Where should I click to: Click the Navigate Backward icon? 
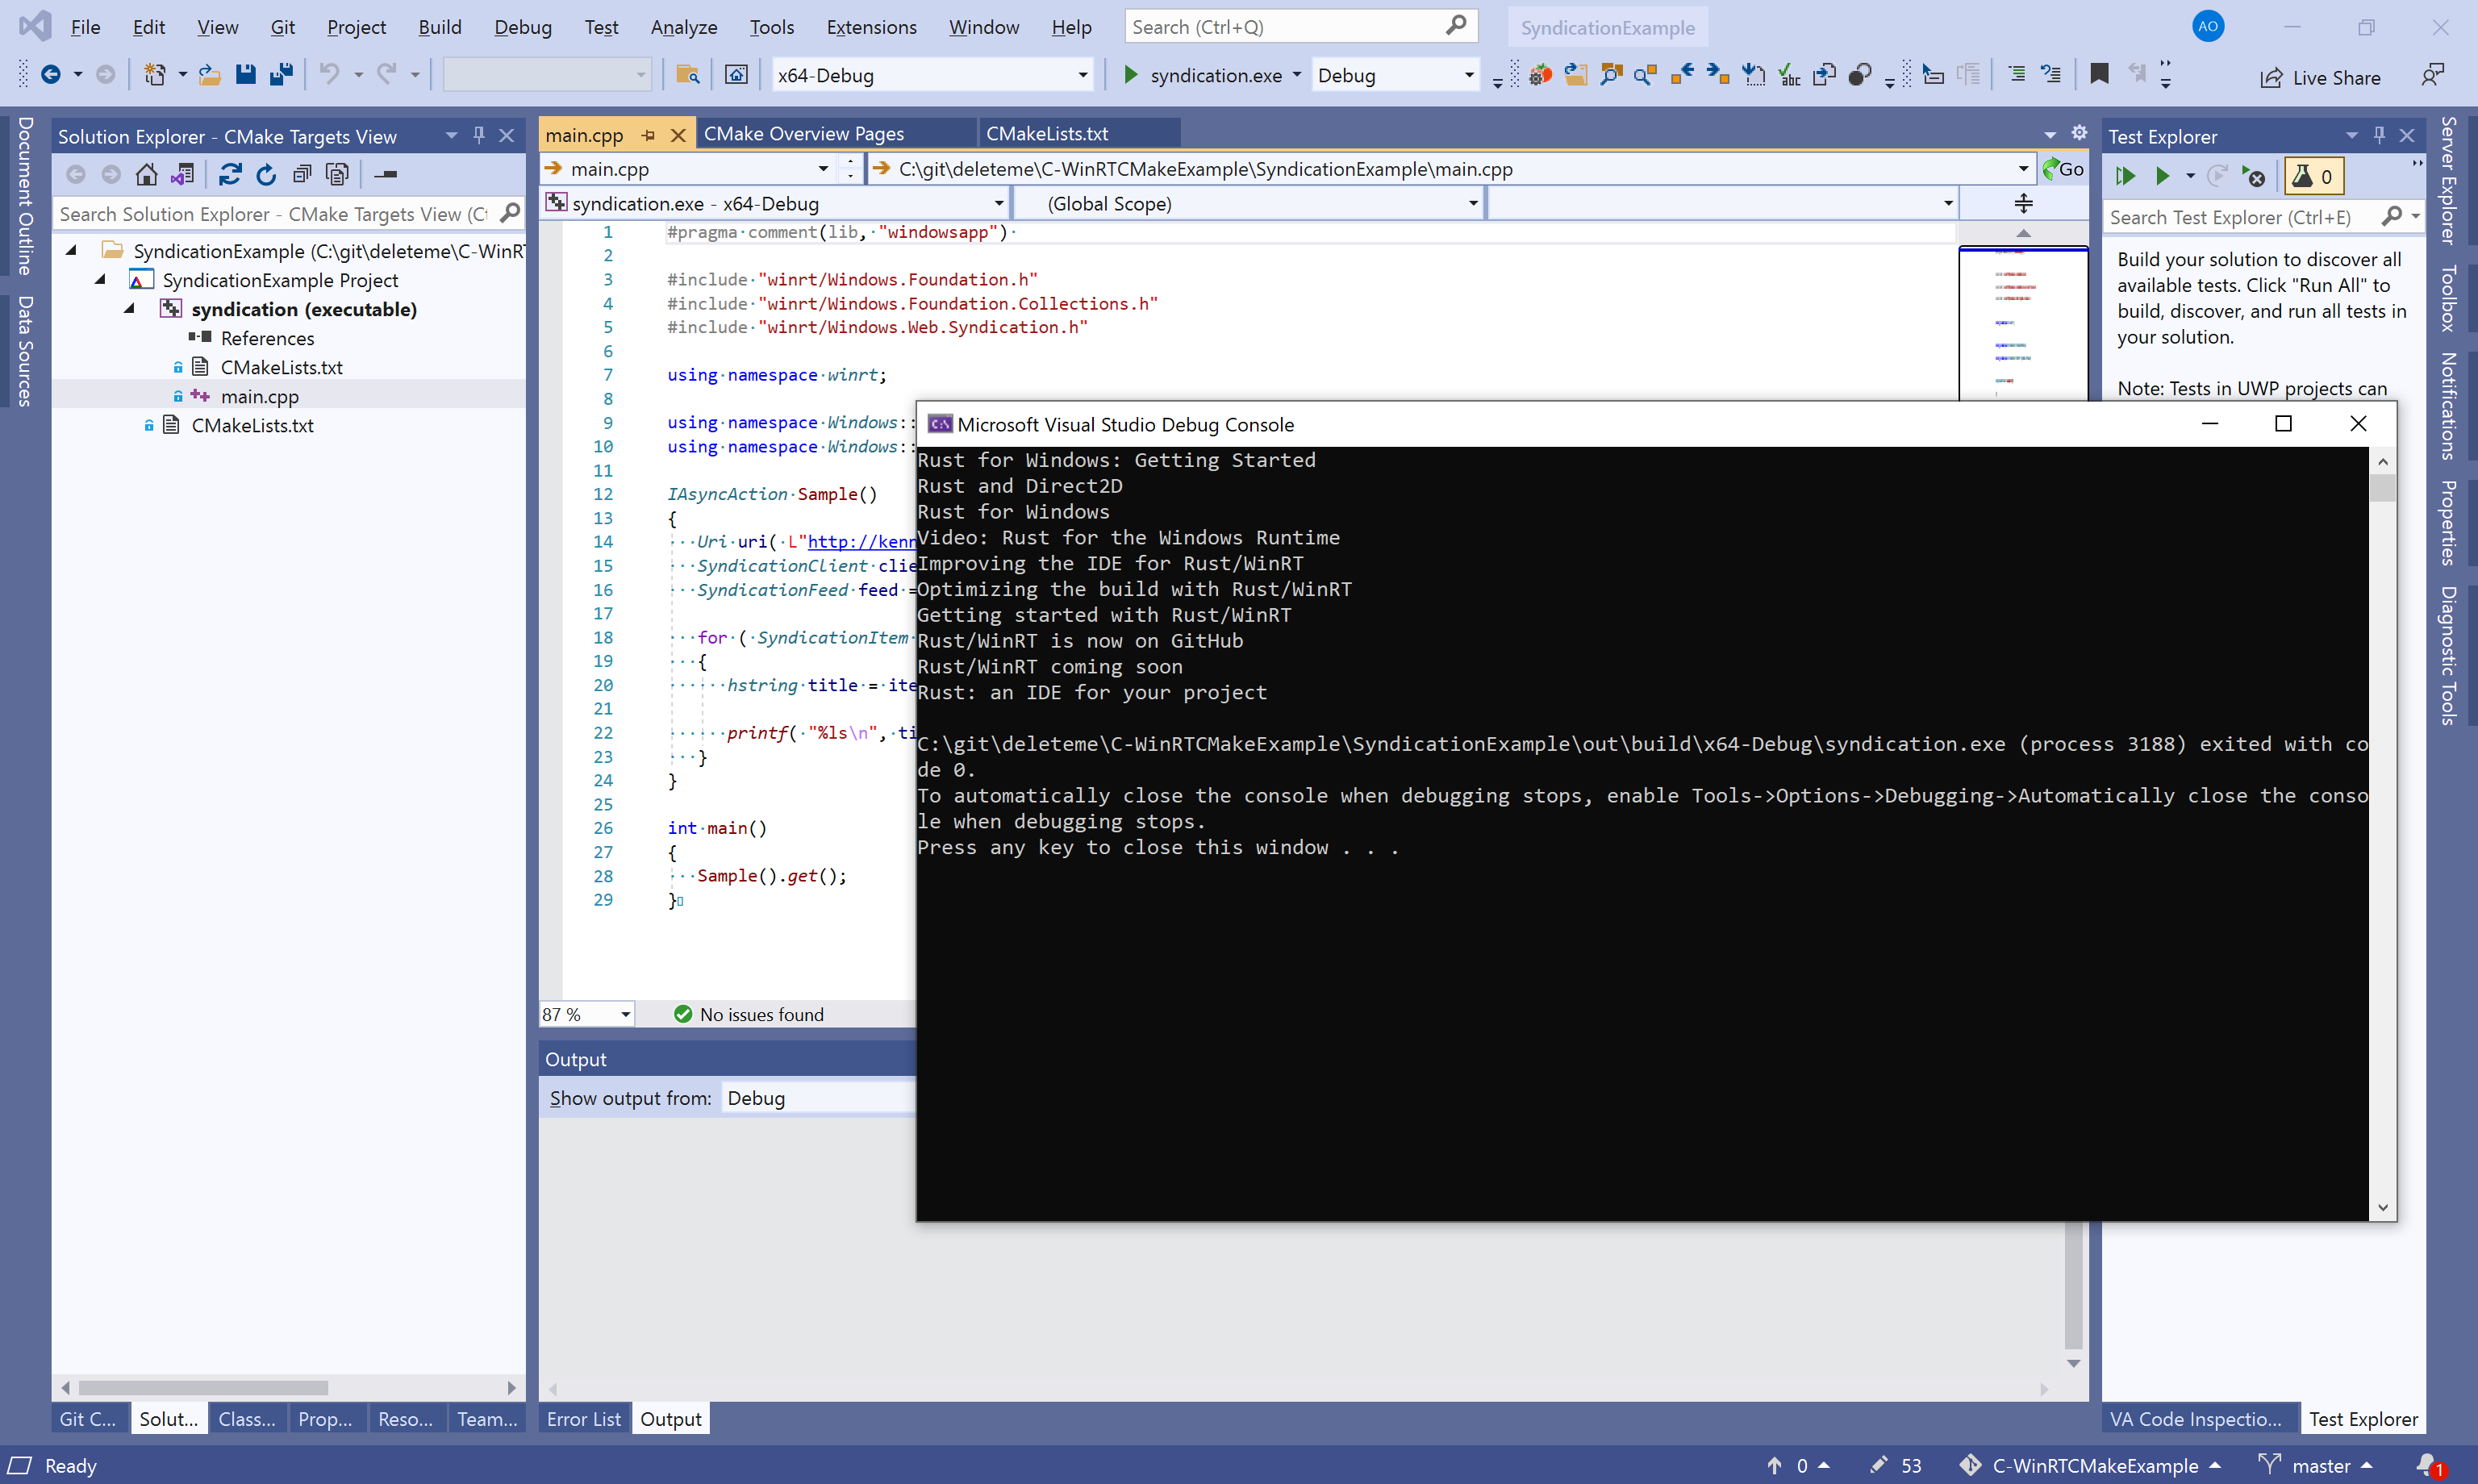(52, 73)
